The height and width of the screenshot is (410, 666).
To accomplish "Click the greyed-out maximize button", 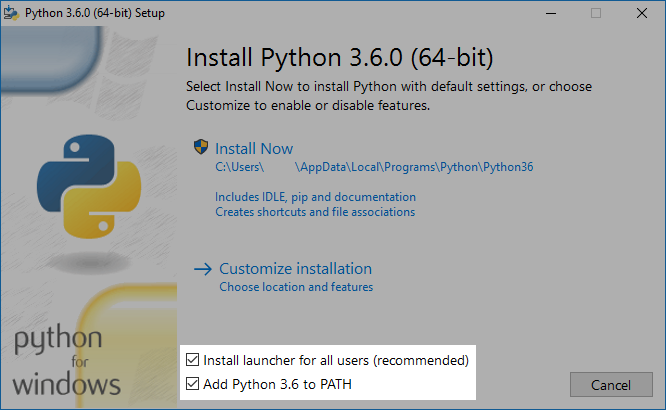I will 596,13.
